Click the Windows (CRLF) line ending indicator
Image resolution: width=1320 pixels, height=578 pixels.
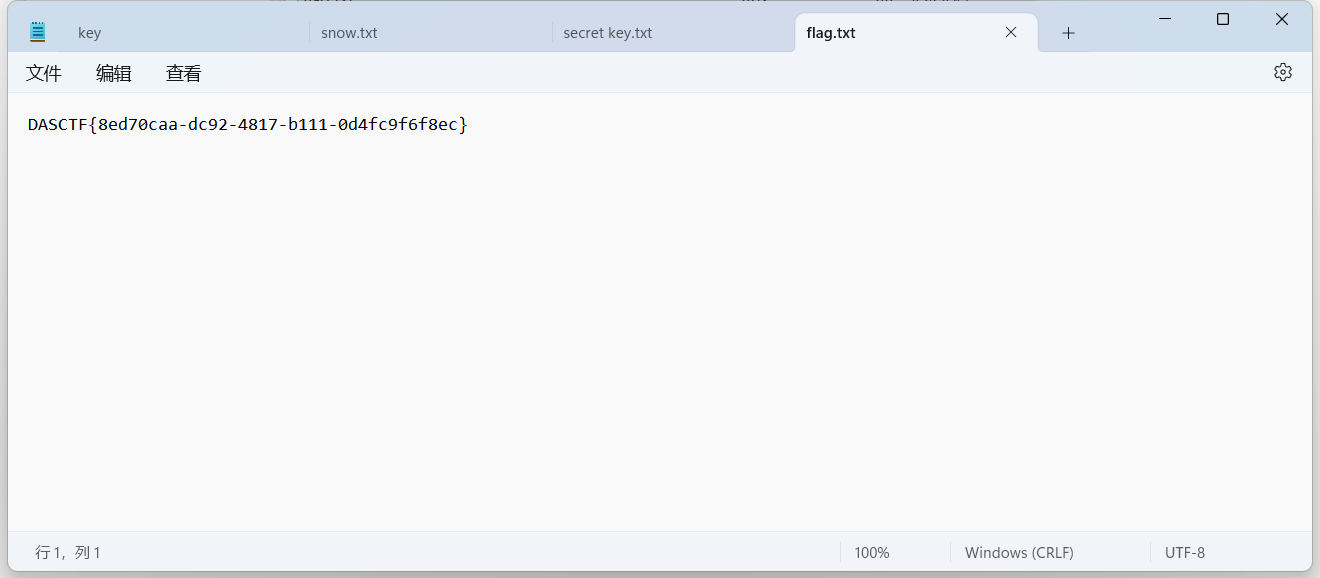[1019, 552]
